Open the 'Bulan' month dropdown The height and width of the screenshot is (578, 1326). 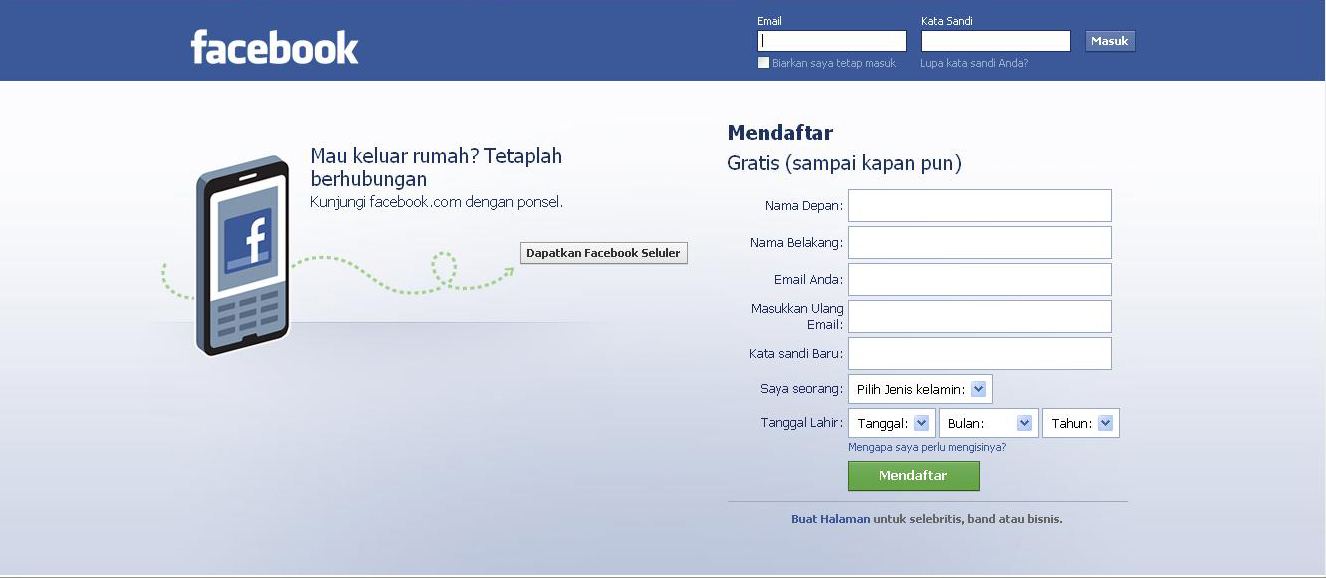[x=989, y=423]
